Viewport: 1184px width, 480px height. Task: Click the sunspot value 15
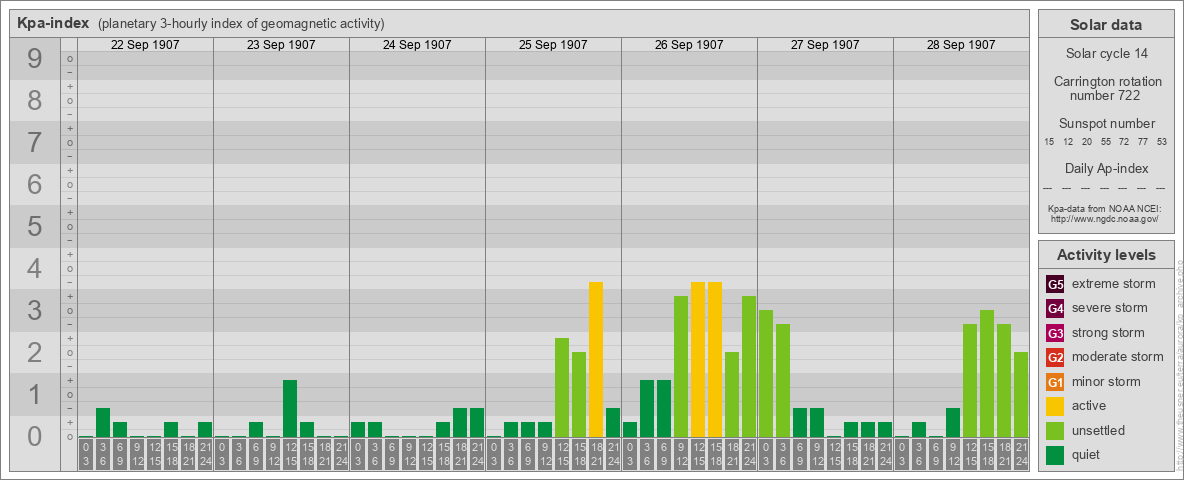pos(1049,142)
